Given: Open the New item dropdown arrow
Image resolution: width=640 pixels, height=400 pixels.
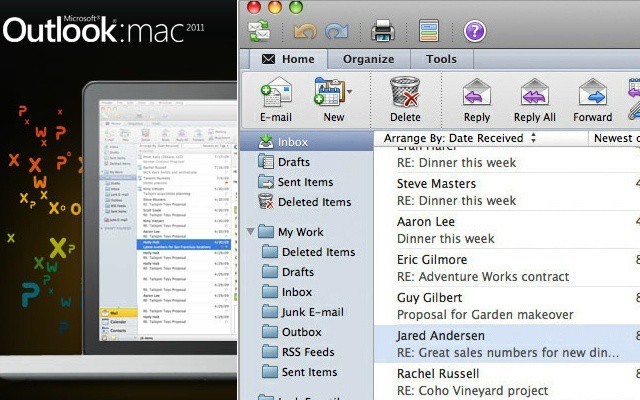Looking at the screenshot, I should (350, 93).
